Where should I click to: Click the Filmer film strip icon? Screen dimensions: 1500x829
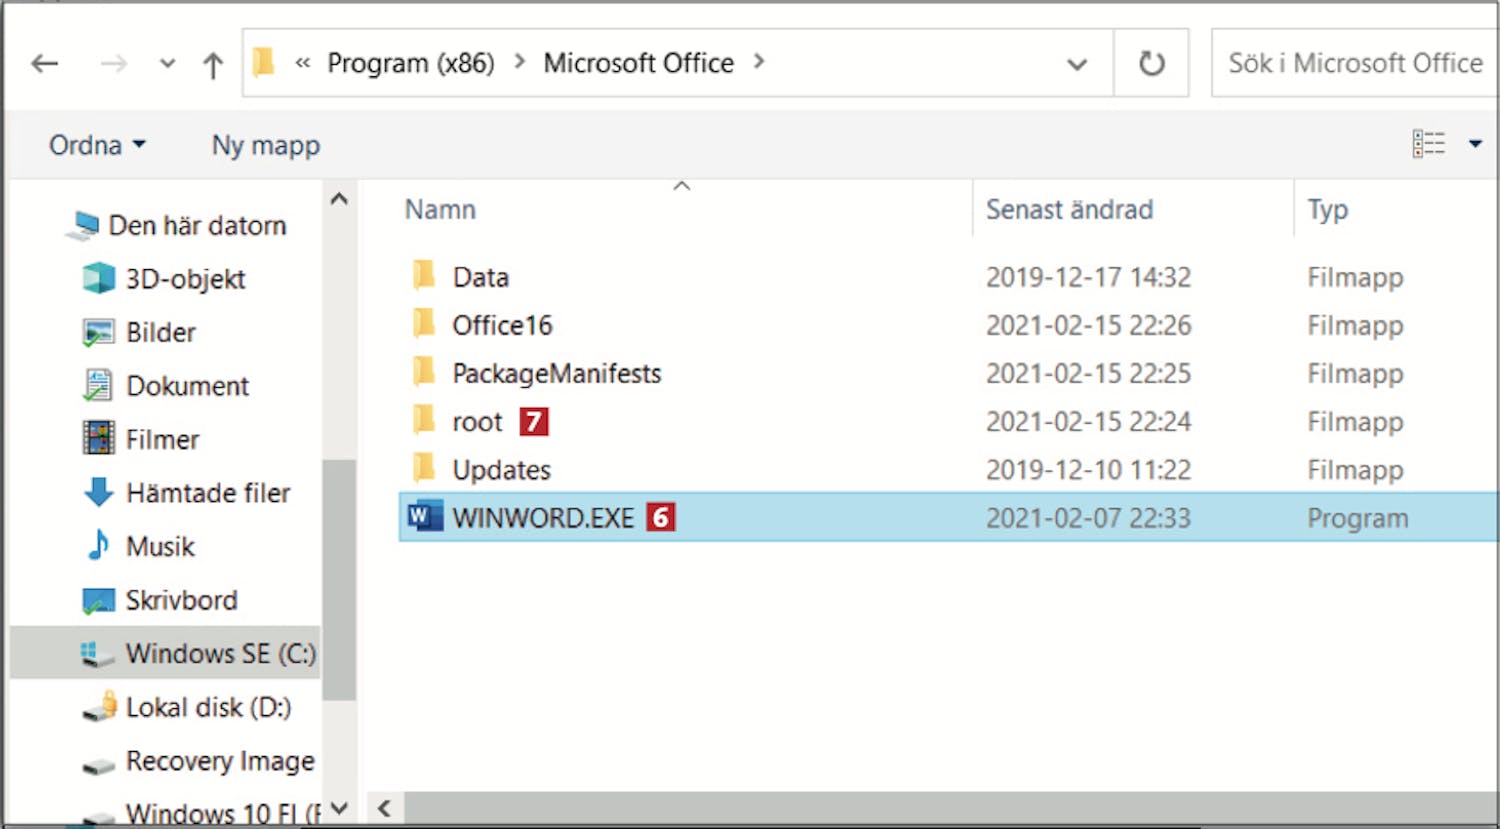point(99,438)
